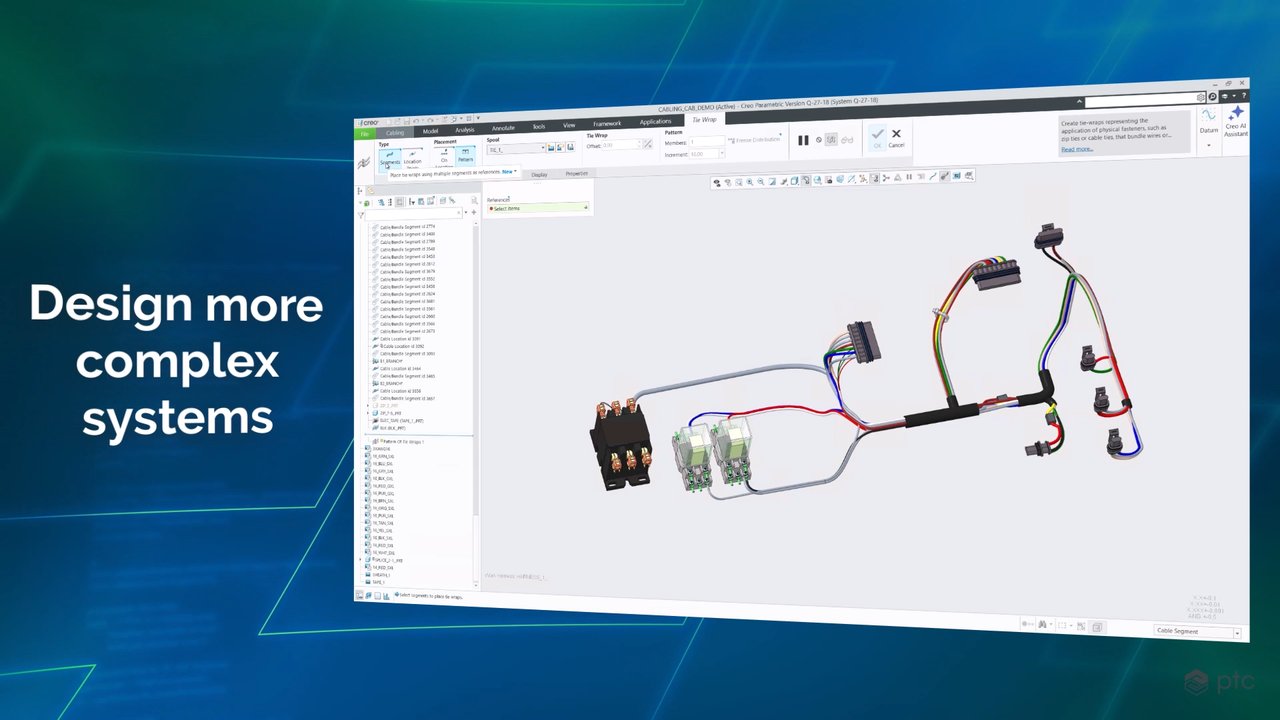The height and width of the screenshot is (720, 1280).
Task: Click the Save icon in quick access
Action: coord(408,120)
